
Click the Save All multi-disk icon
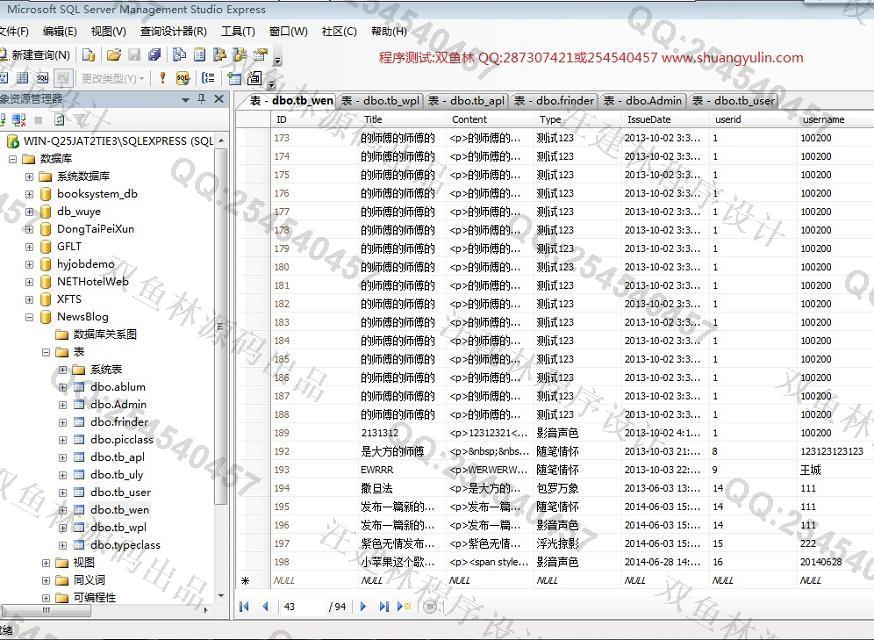(x=154, y=55)
